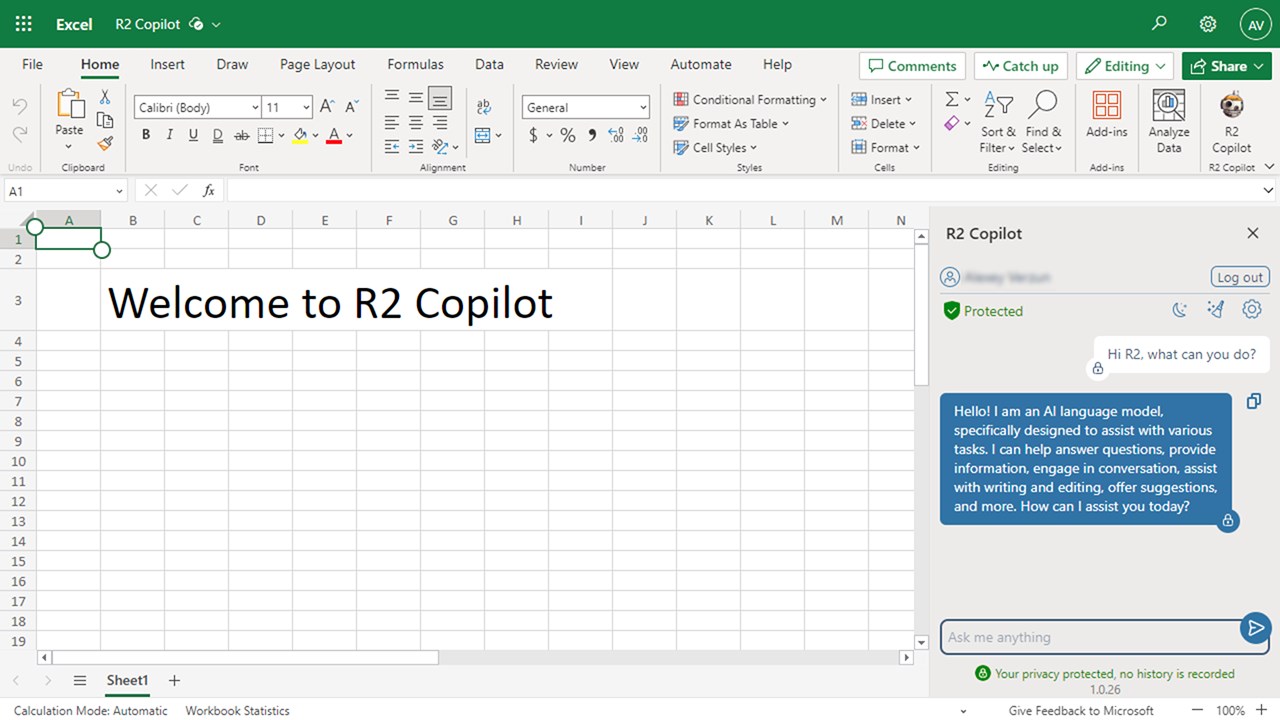This screenshot has height=720, width=1280.
Task: Click the Analyze Data icon
Action: 1169,106
